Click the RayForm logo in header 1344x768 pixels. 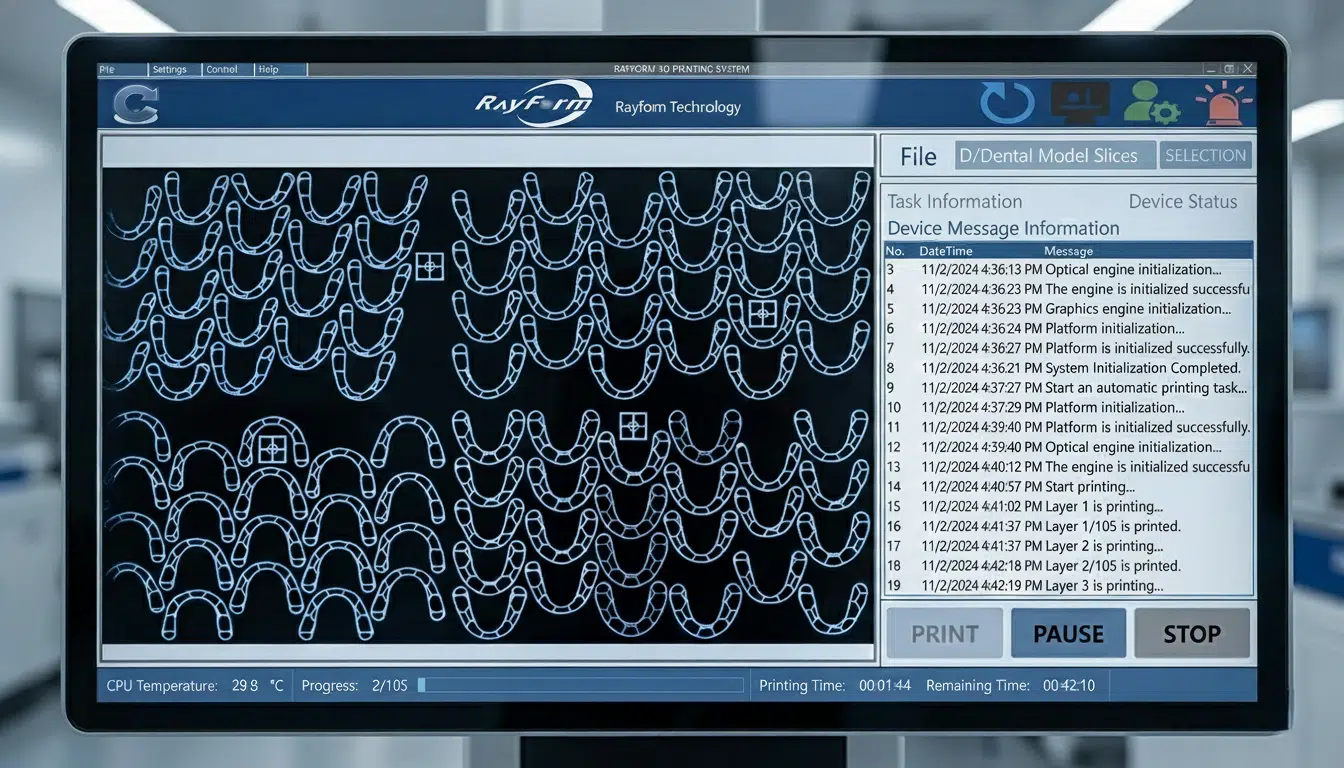coord(533,104)
